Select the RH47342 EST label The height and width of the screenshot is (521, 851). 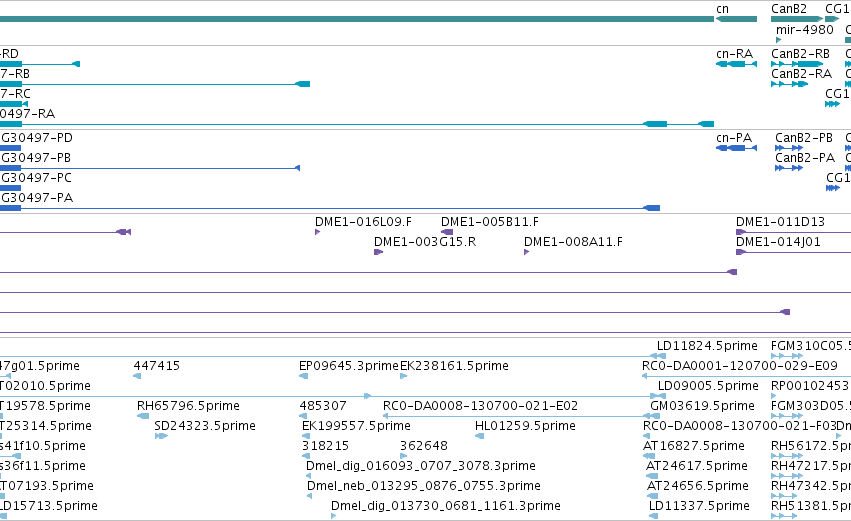(x=811, y=486)
